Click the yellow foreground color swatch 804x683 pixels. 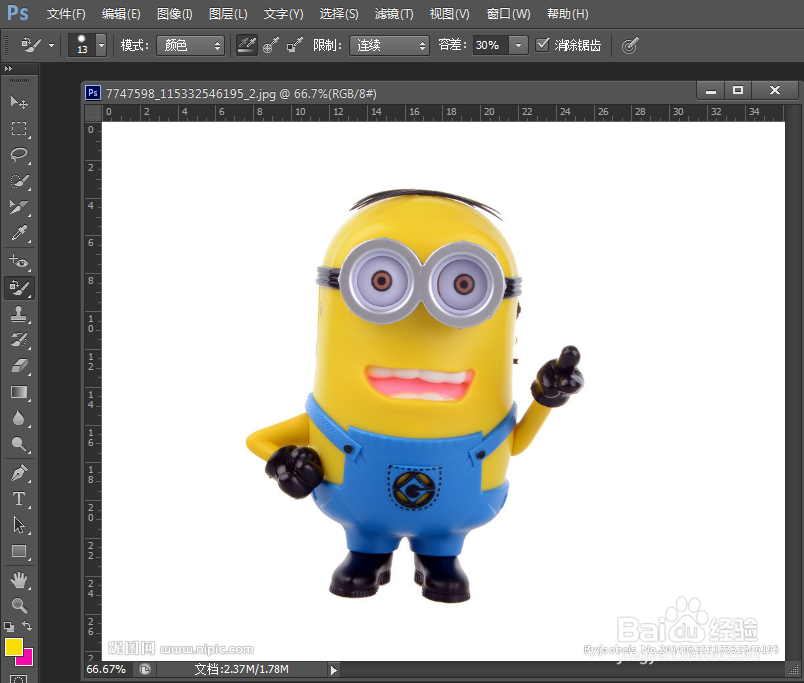14,647
